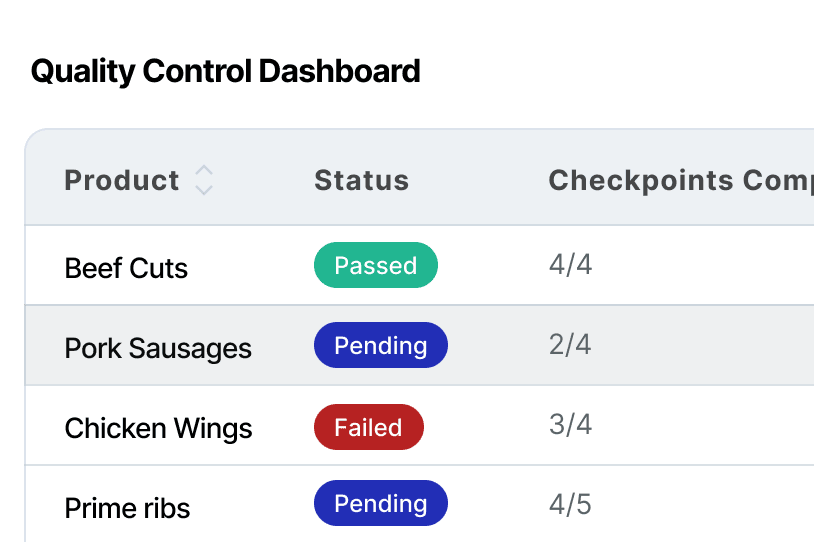Select the Prime ribs product name
814x542 pixels.
coord(127,508)
